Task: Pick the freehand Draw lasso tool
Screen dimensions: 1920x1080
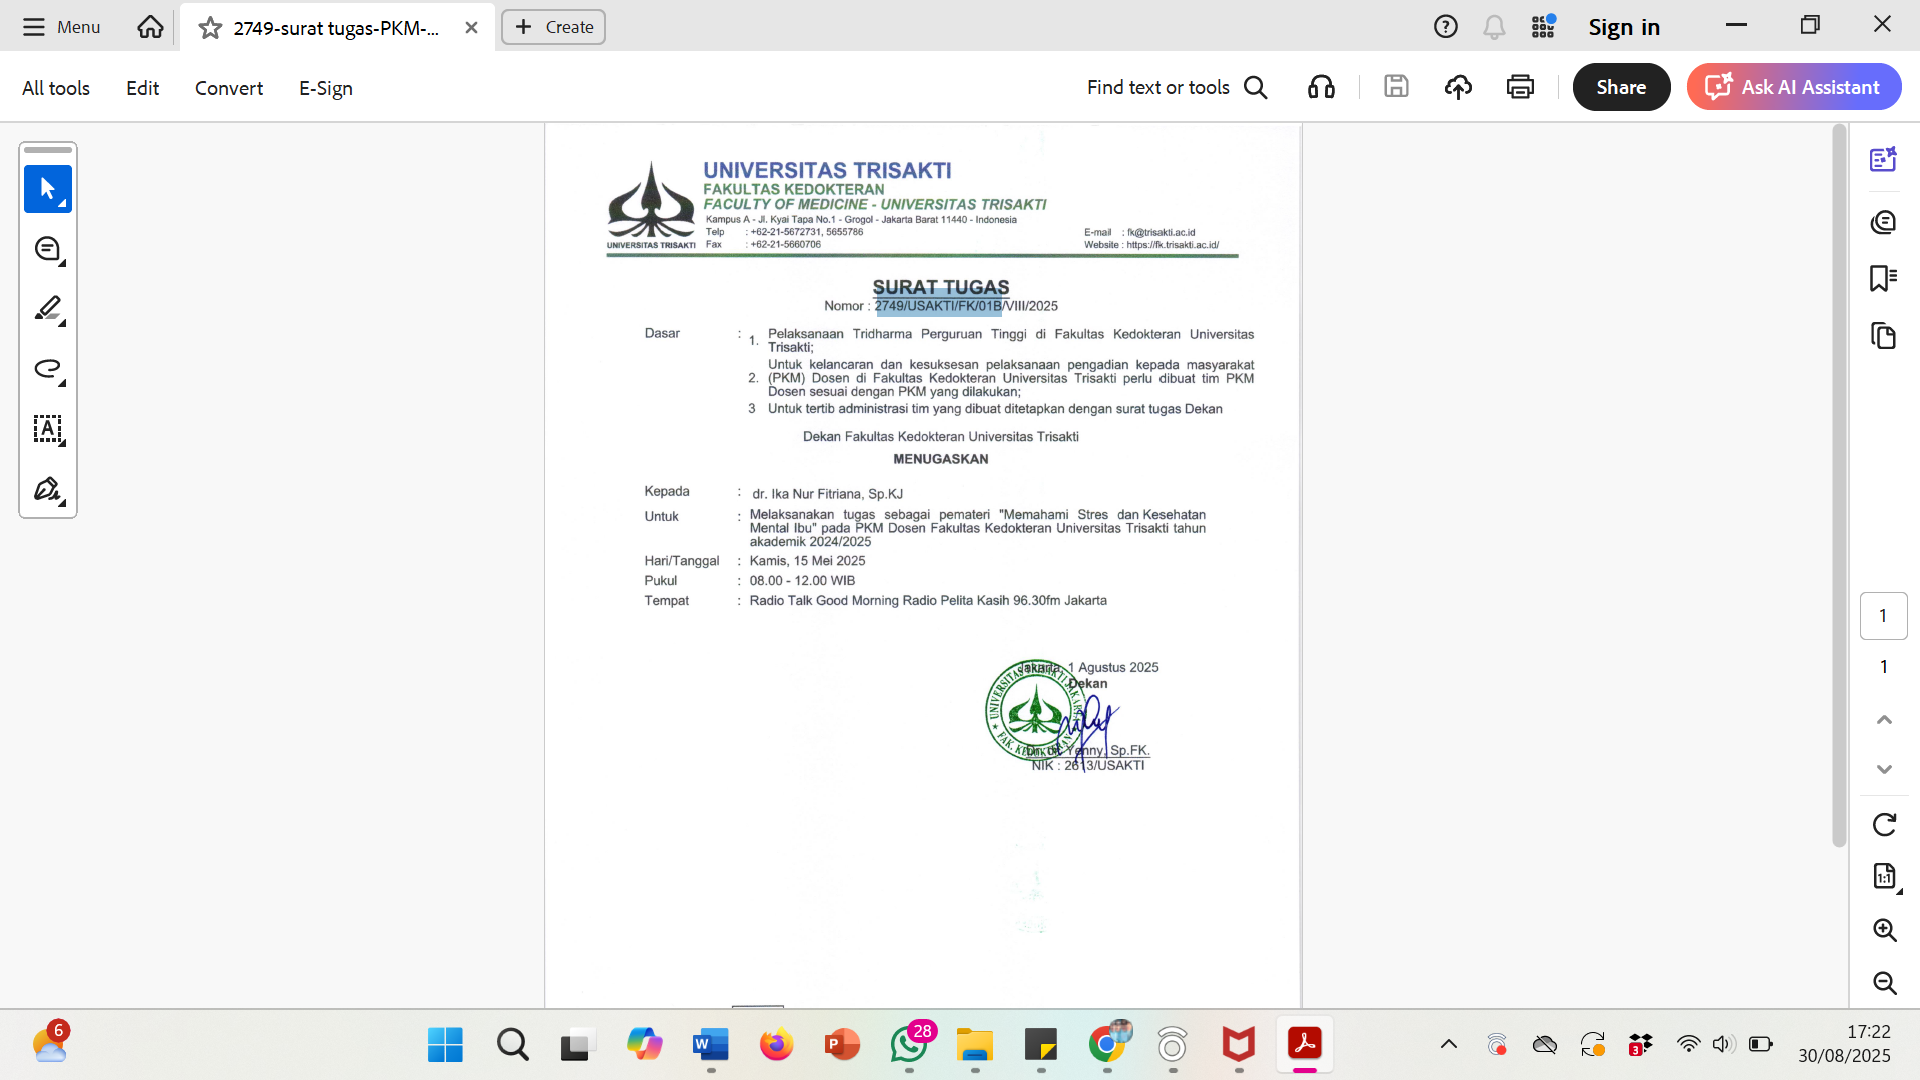Action: click(x=47, y=369)
